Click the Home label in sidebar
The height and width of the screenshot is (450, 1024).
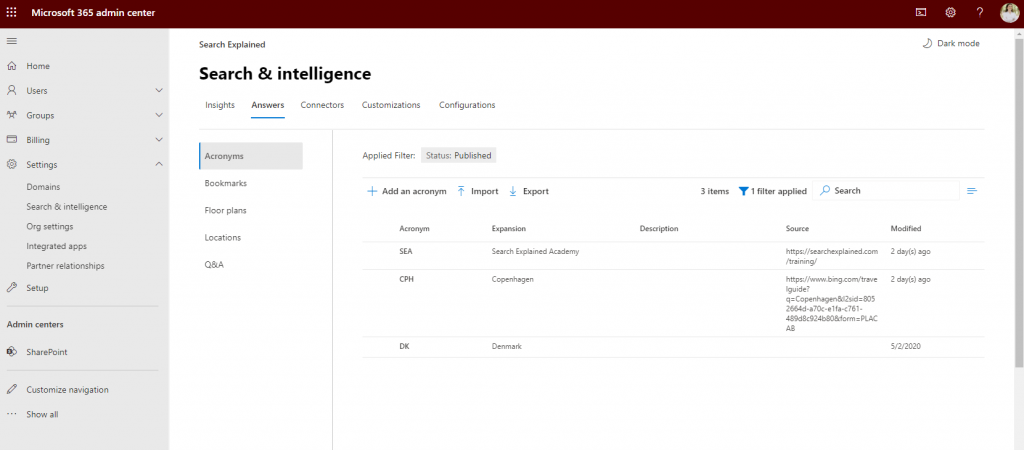click(38, 66)
